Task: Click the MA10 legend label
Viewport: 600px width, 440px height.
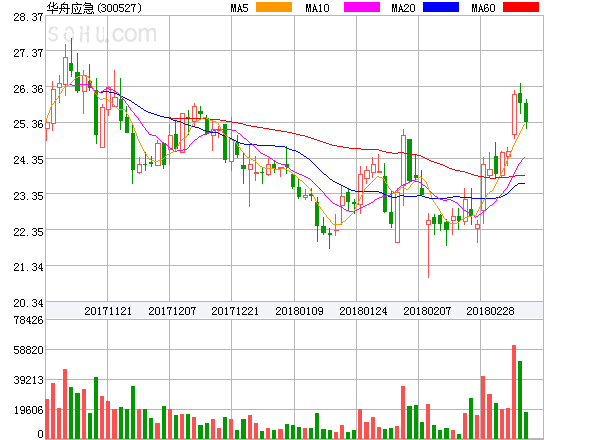Action: 317,8
